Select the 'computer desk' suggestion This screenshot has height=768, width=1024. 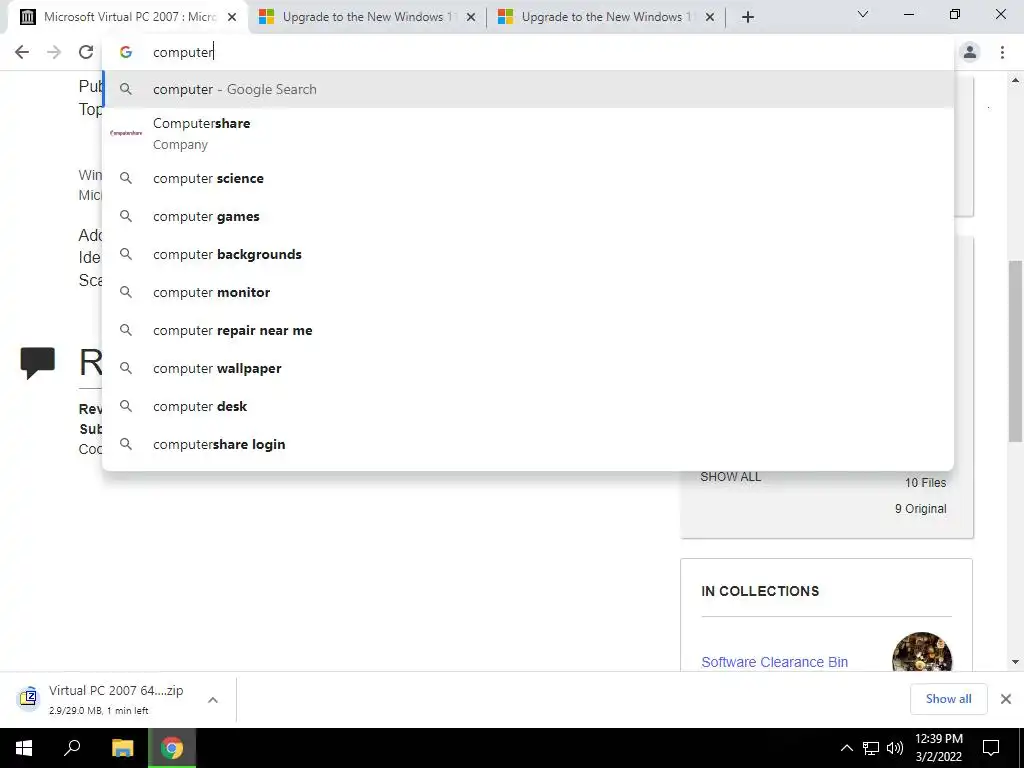(x=528, y=406)
